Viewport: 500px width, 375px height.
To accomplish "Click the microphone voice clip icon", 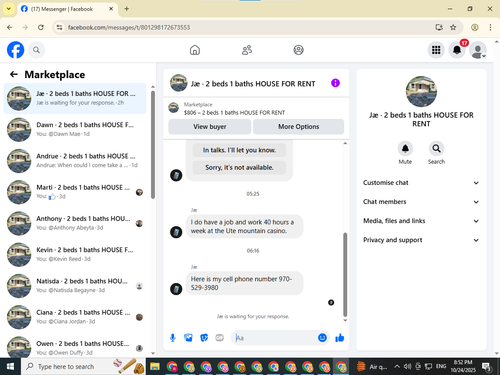I will (173, 338).
